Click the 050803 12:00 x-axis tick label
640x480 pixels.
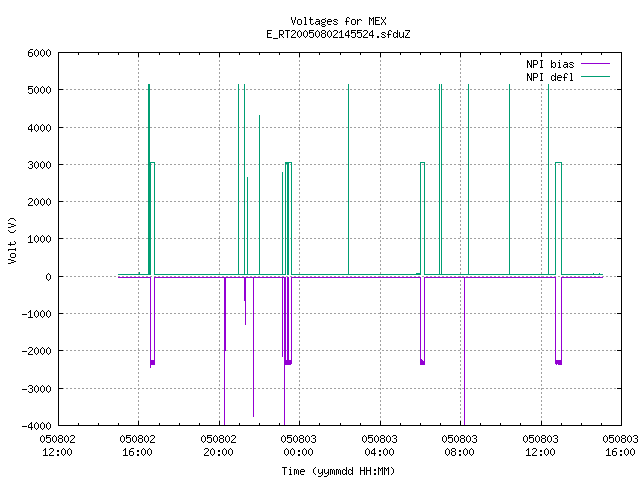coord(540,445)
